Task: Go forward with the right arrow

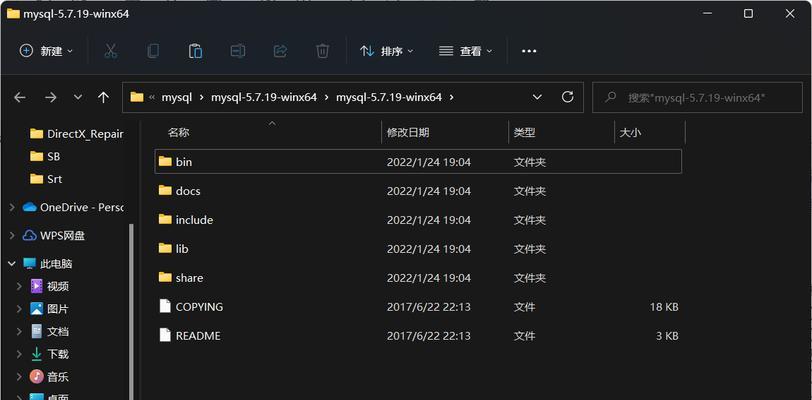Action: tap(51, 97)
